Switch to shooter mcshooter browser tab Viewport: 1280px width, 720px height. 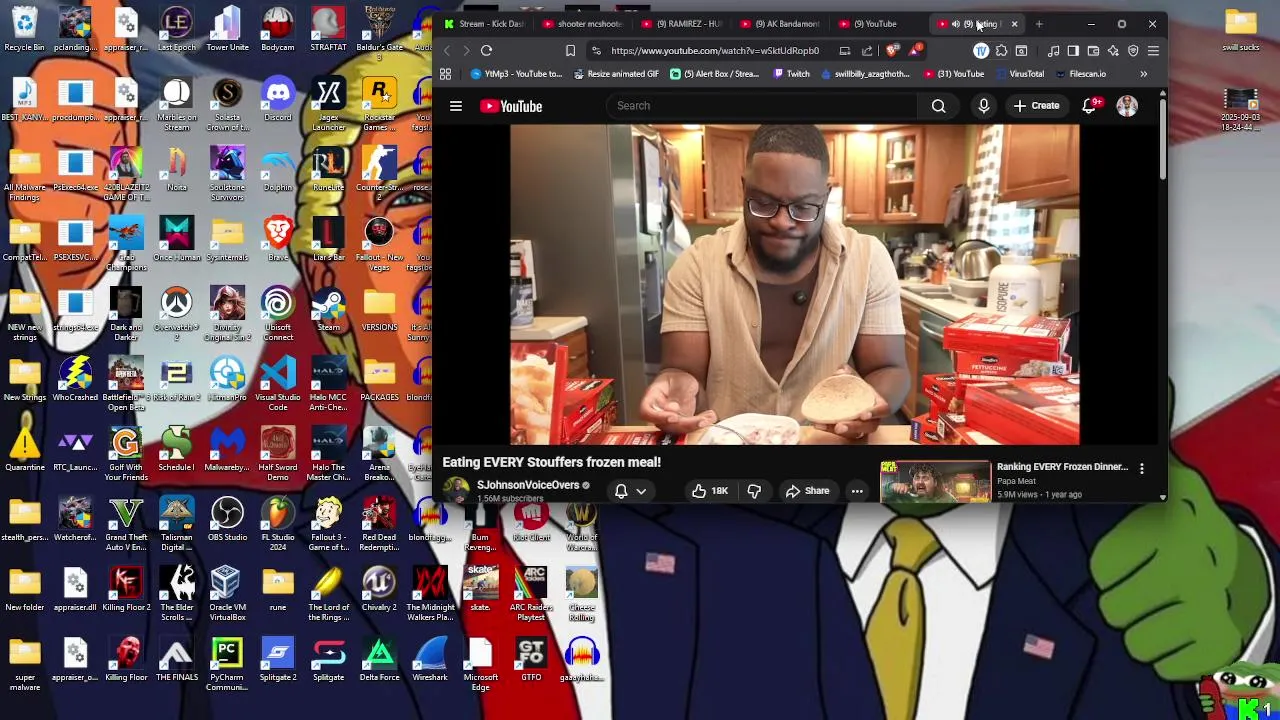[x=583, y=24]
